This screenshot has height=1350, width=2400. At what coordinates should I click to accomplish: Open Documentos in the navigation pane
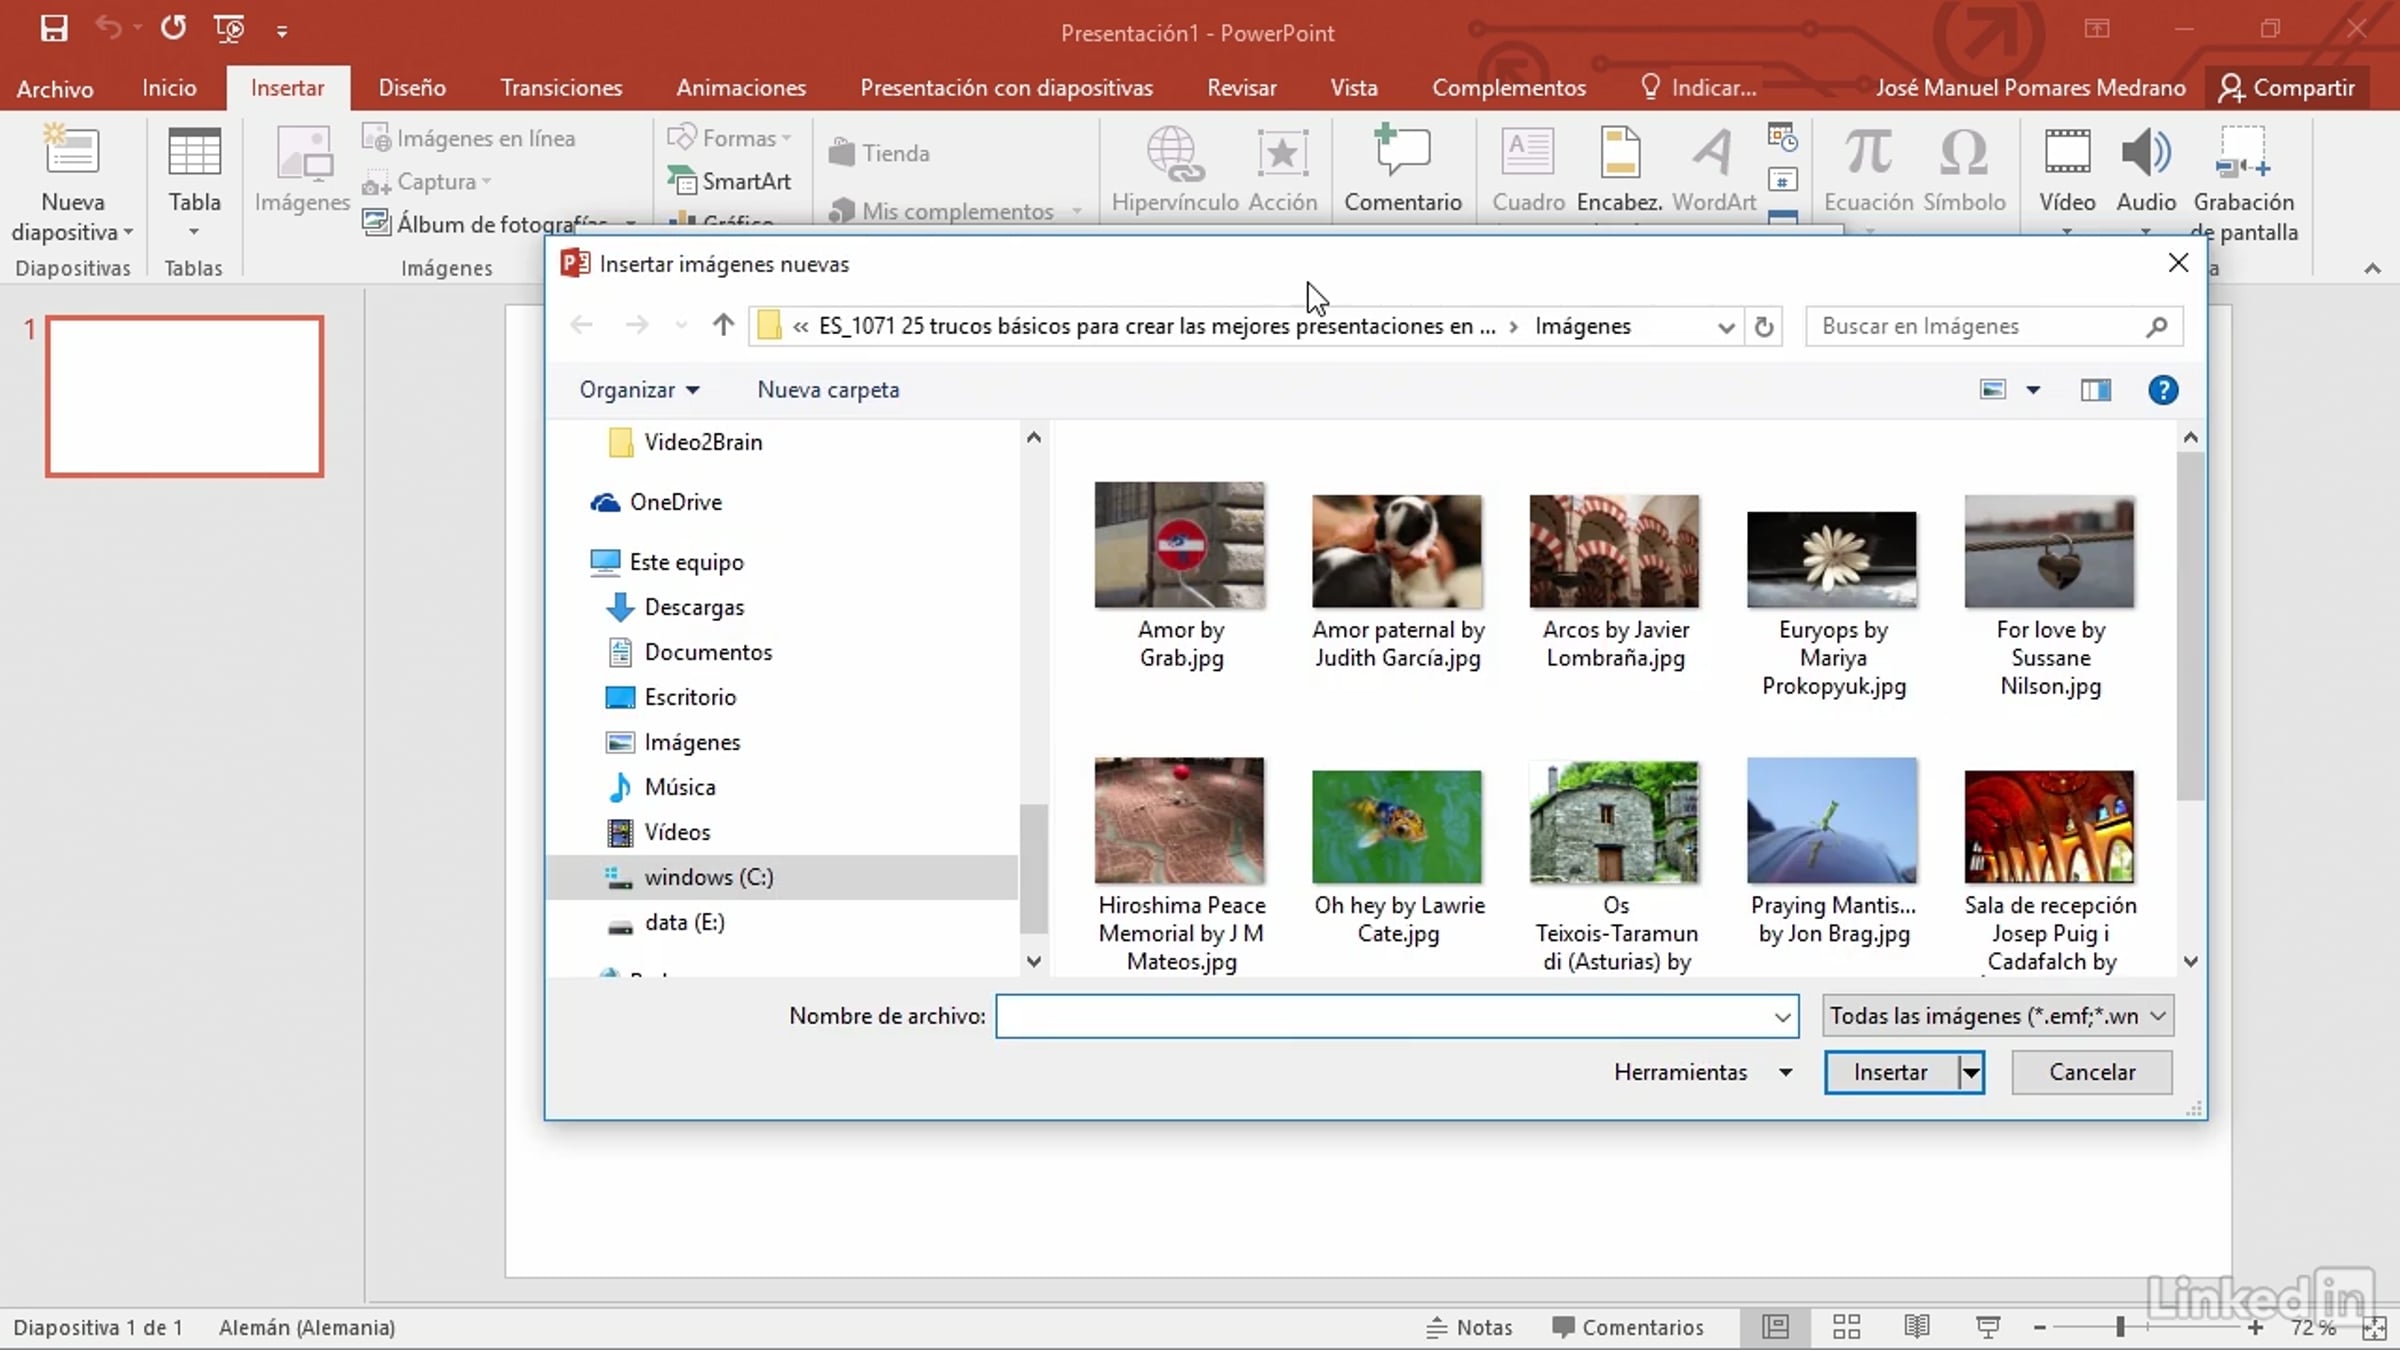coord(689,652)
